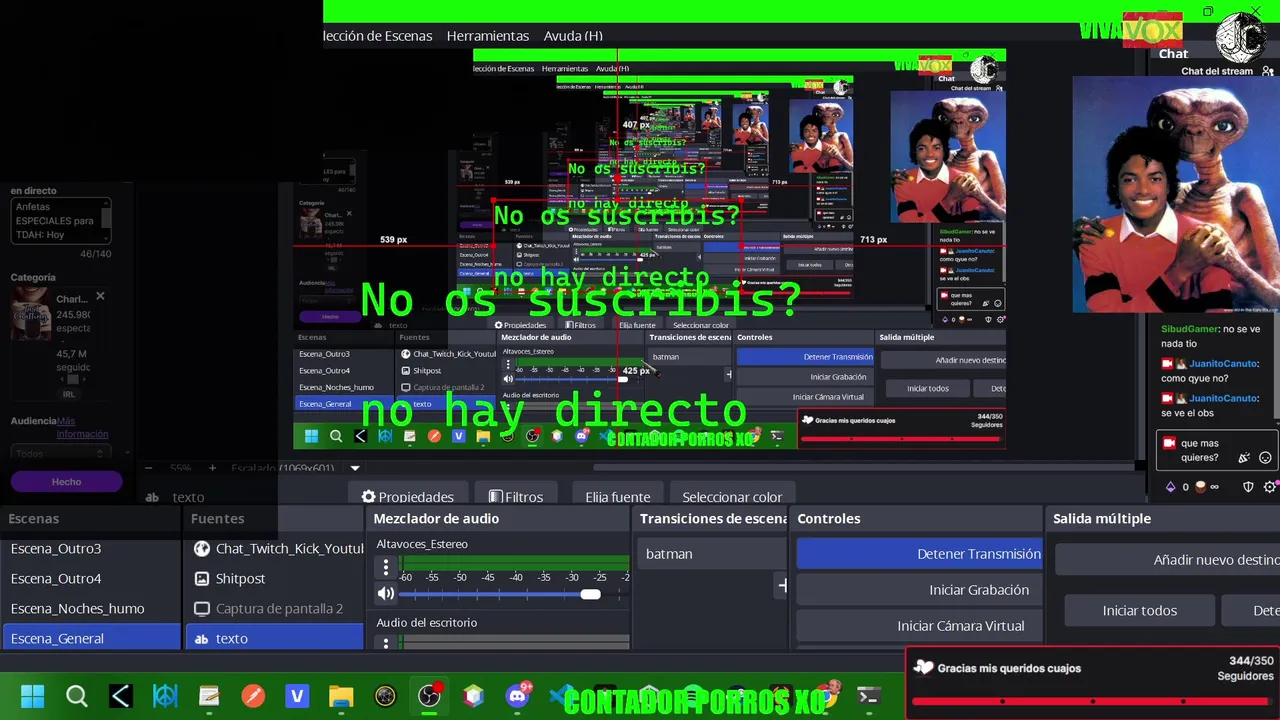The height and width of the screenshot is (720, 1280).
Task: Open the Bits diamond icon below chat
Action: tap(1171, 487)
